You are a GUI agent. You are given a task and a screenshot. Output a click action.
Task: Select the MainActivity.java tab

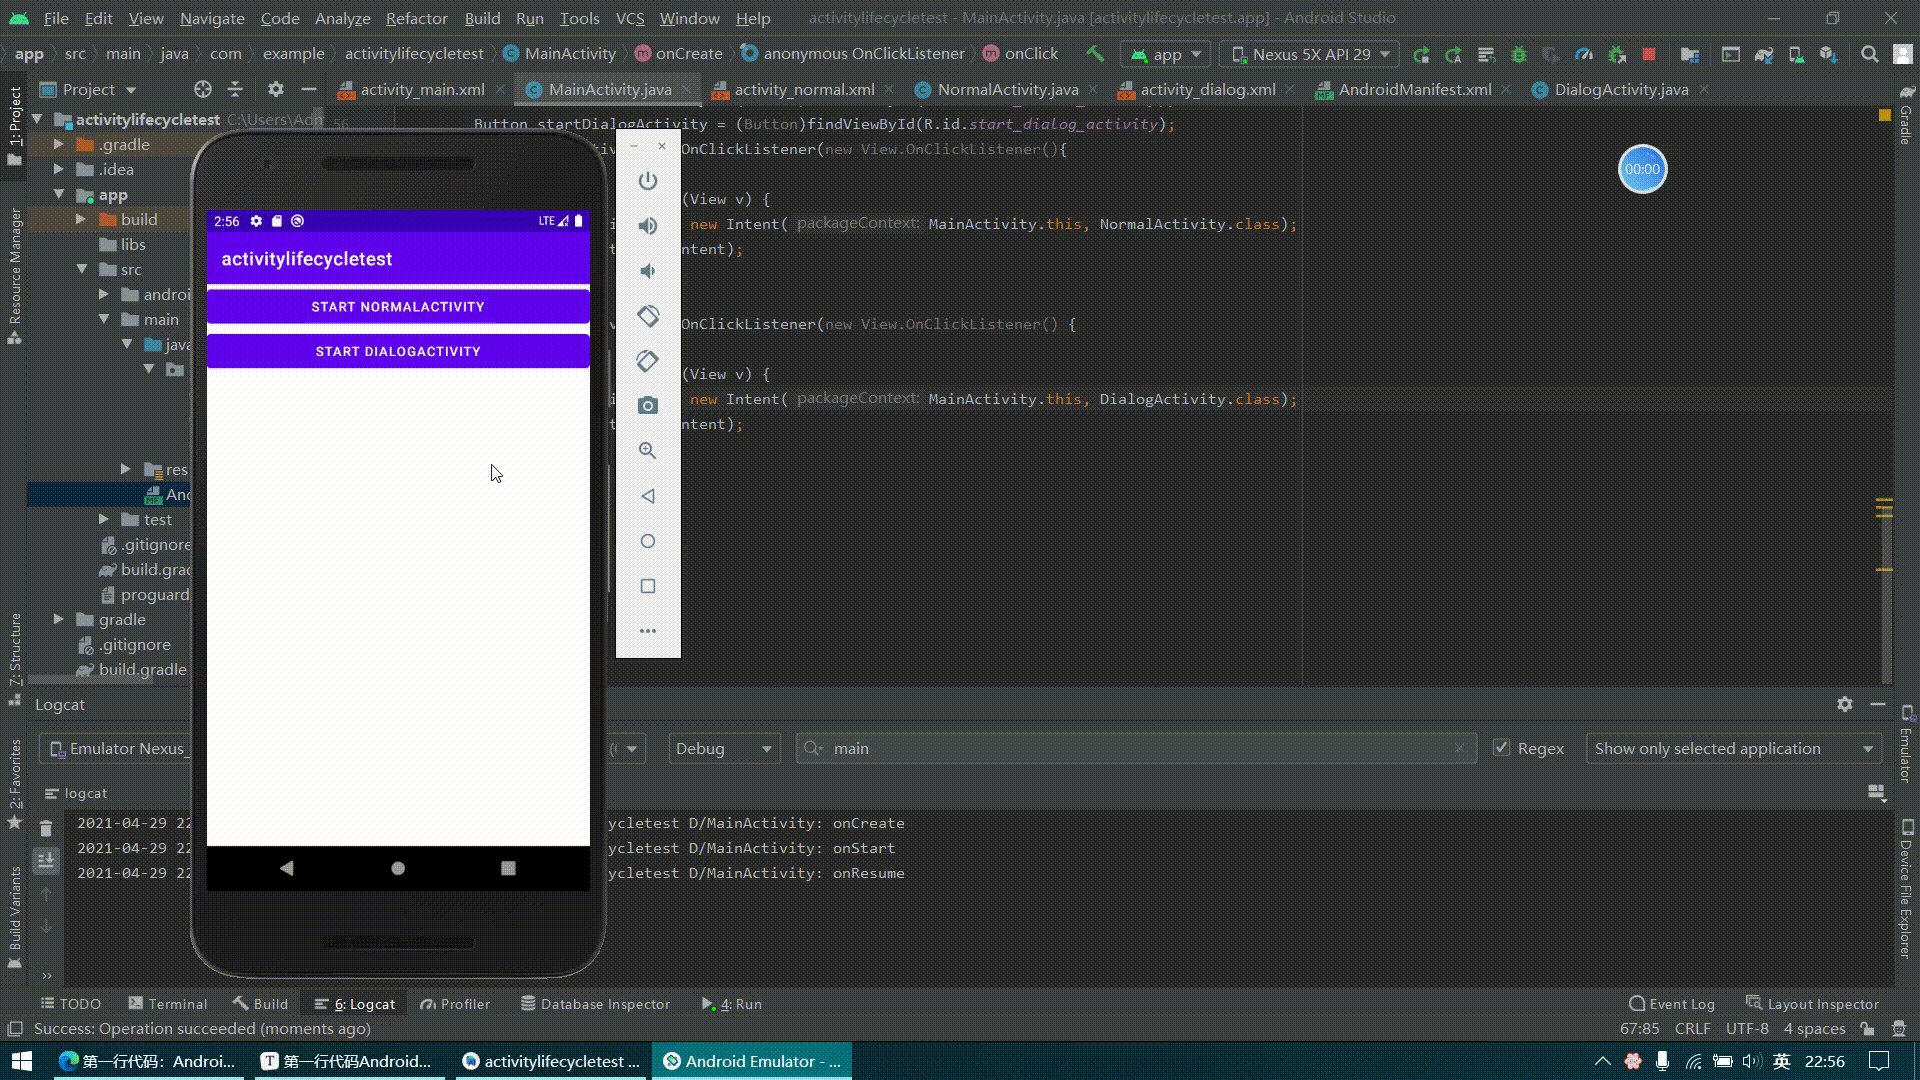coord(609,88)
